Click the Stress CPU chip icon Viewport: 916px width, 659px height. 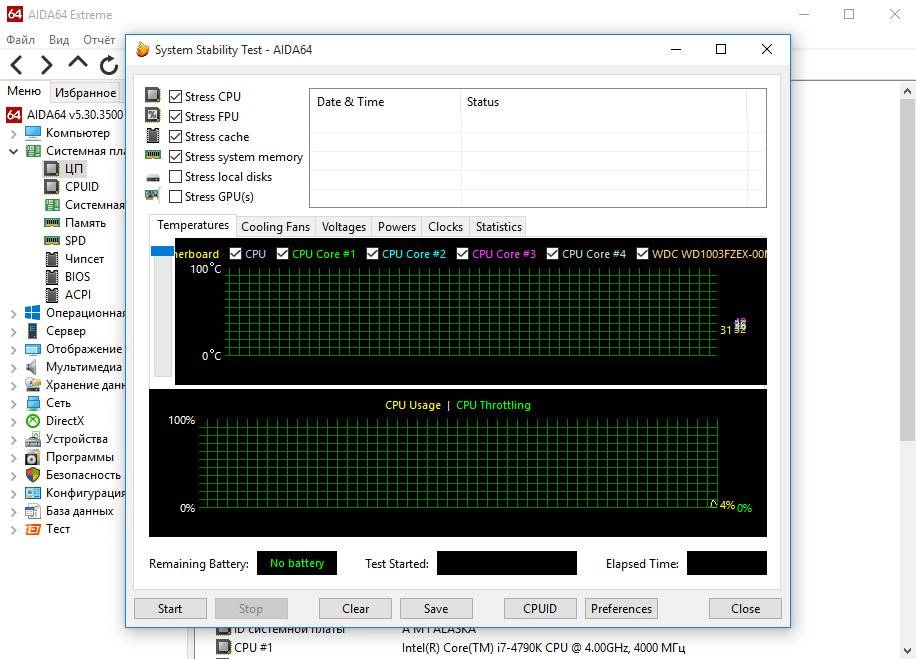(x=152, y=95)
